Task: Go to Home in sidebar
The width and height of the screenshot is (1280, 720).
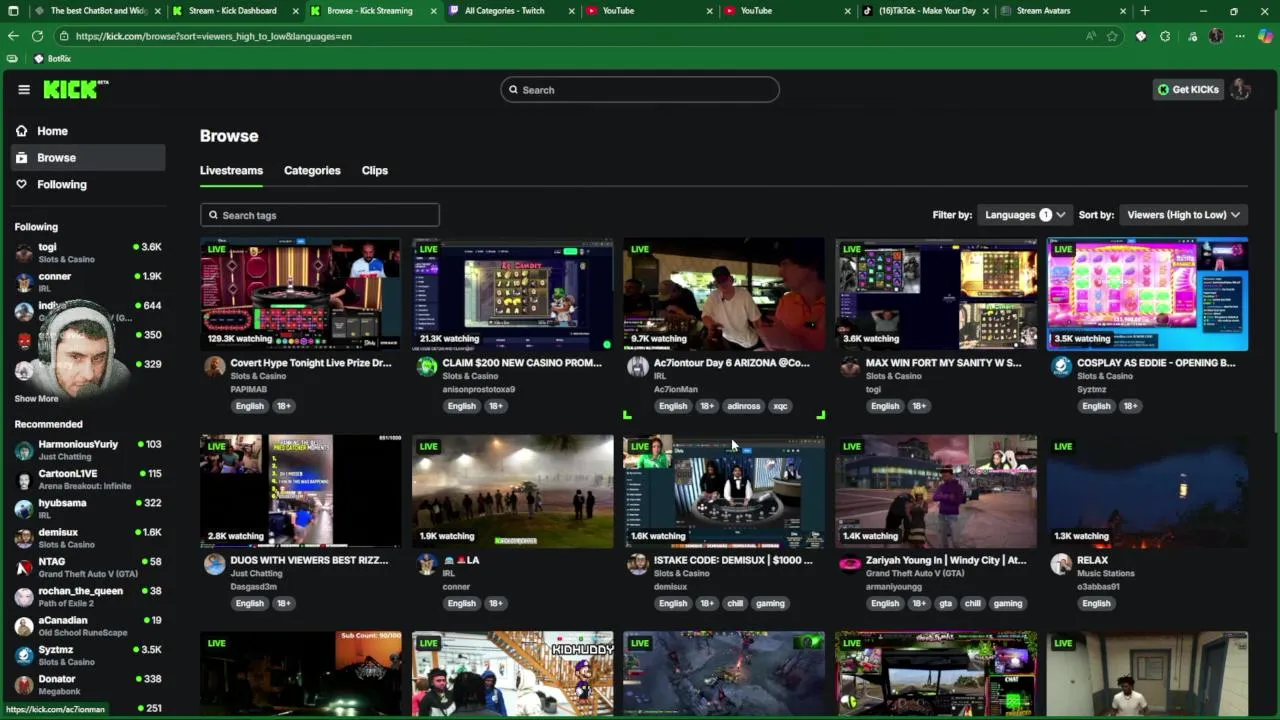Action: (x=88, y=131)
